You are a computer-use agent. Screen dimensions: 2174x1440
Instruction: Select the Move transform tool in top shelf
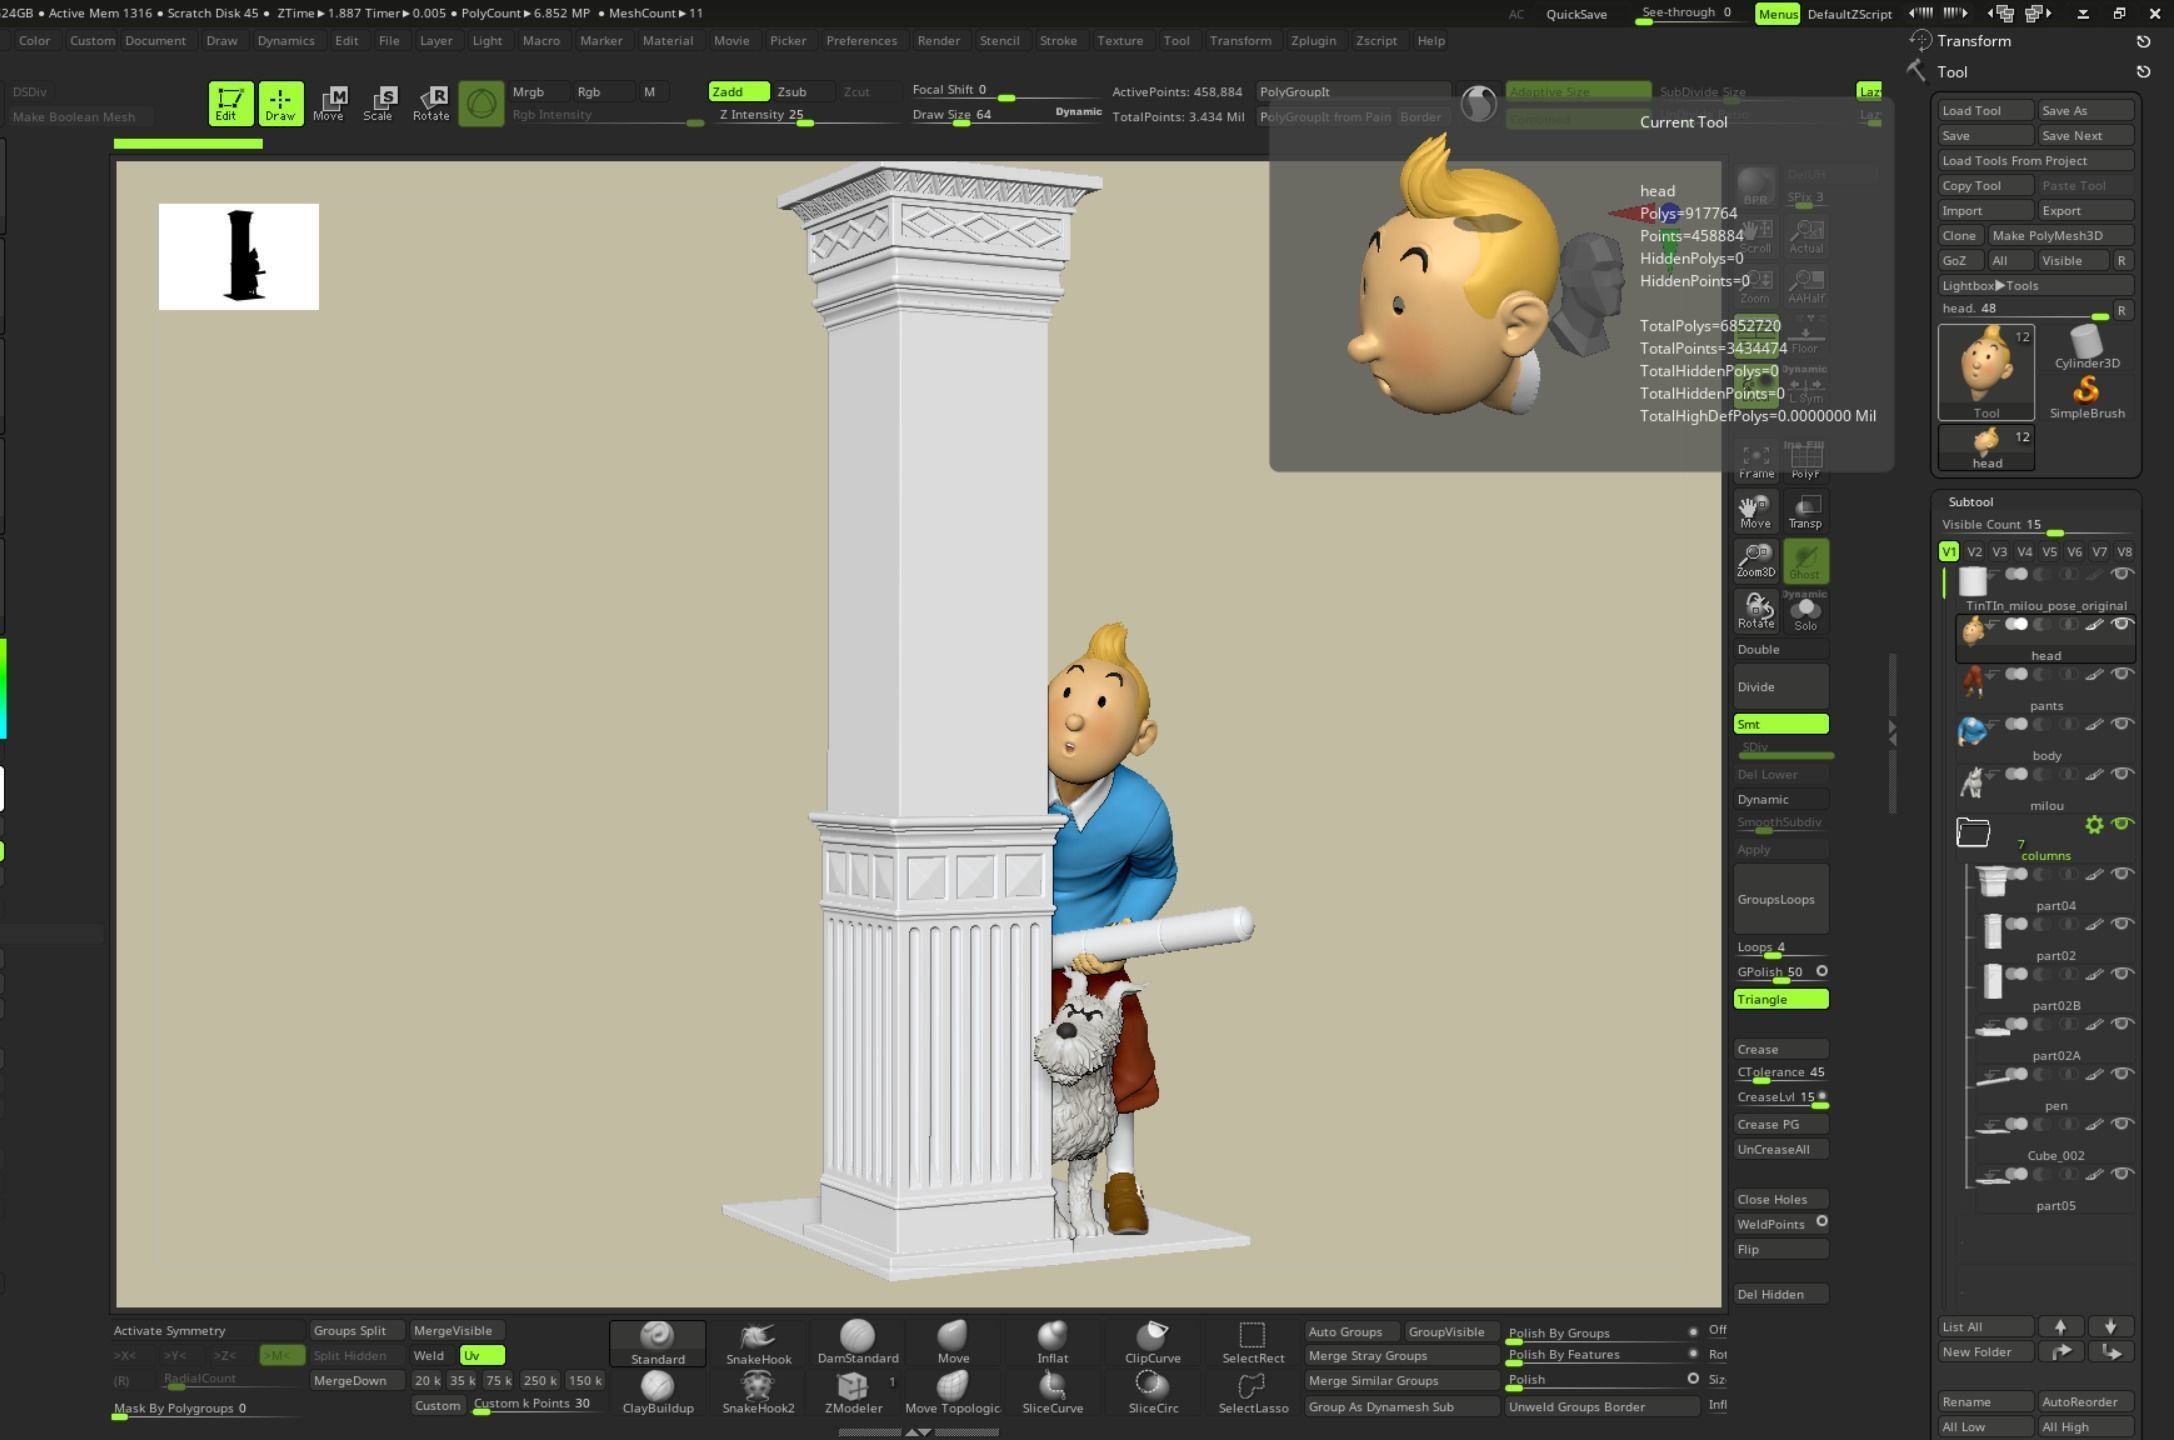(329, 103)
